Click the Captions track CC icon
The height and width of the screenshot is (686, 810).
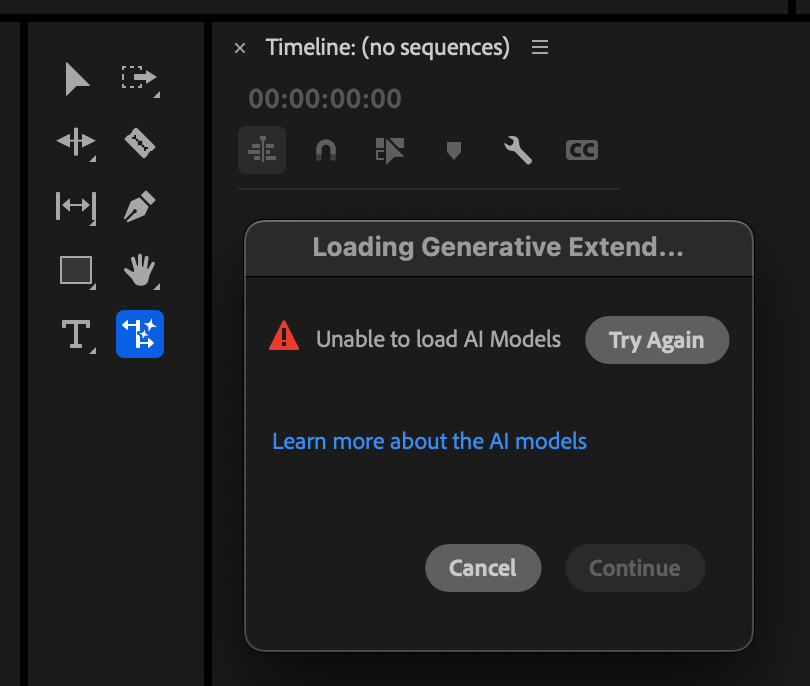[581, 150]
